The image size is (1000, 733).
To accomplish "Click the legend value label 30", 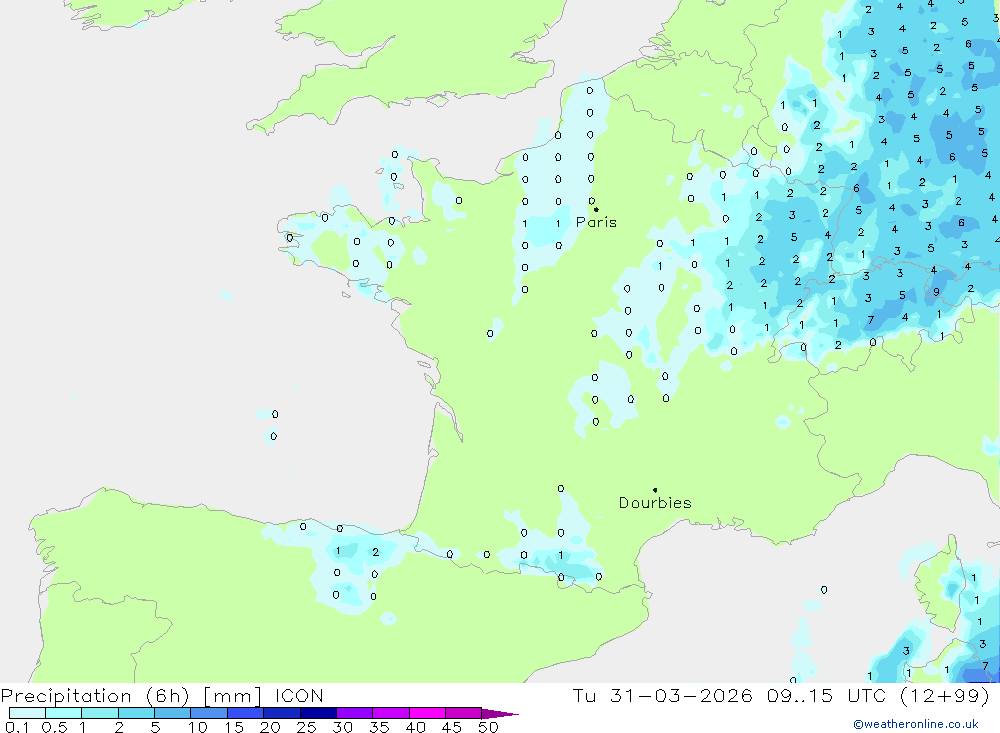I will (342, 727).
